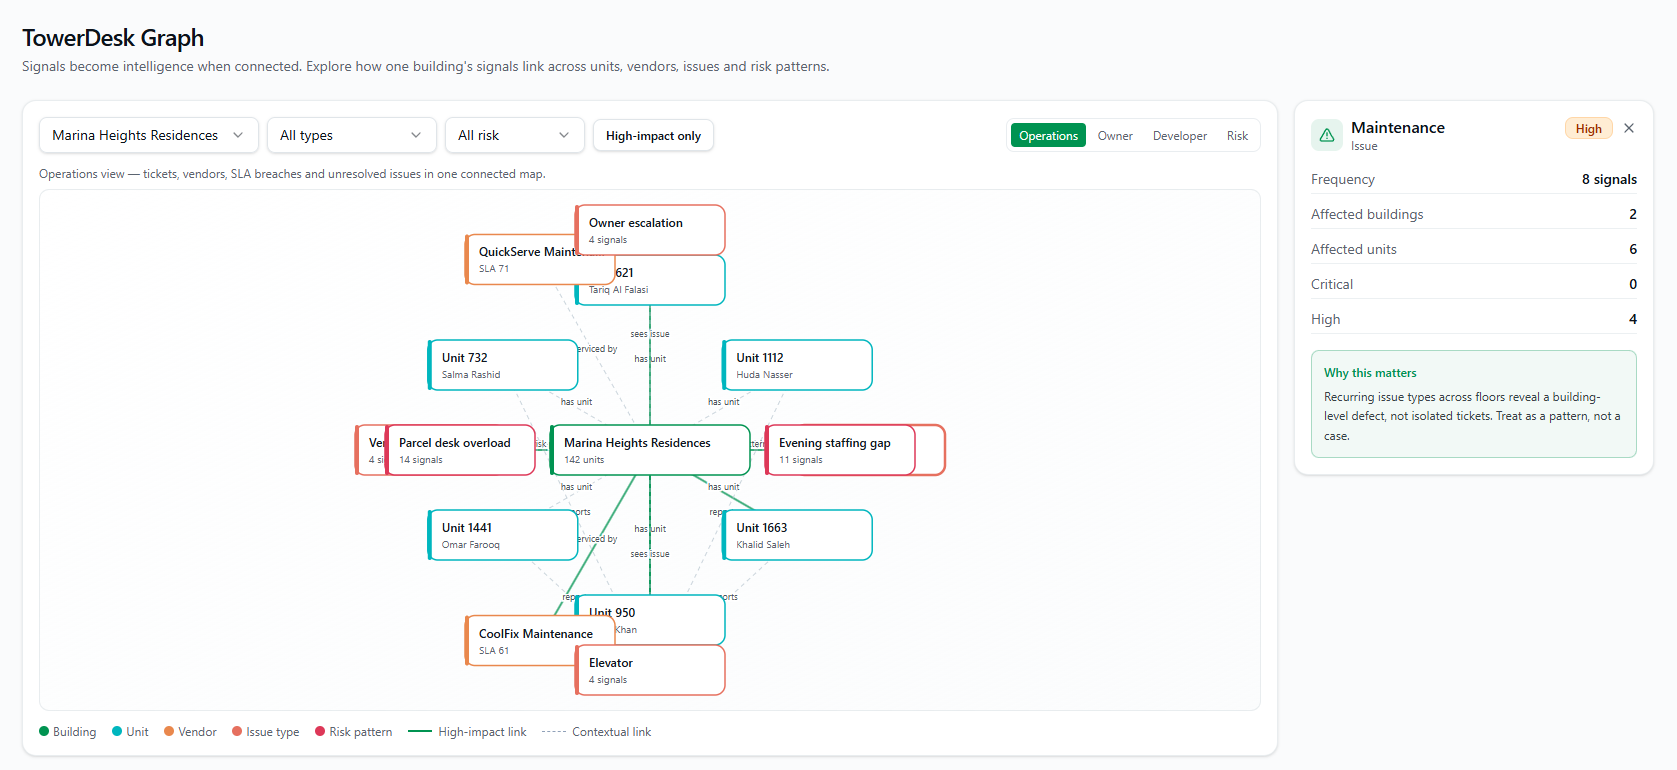Click the Frequency 8 signals row

[x=1474, y=179]
